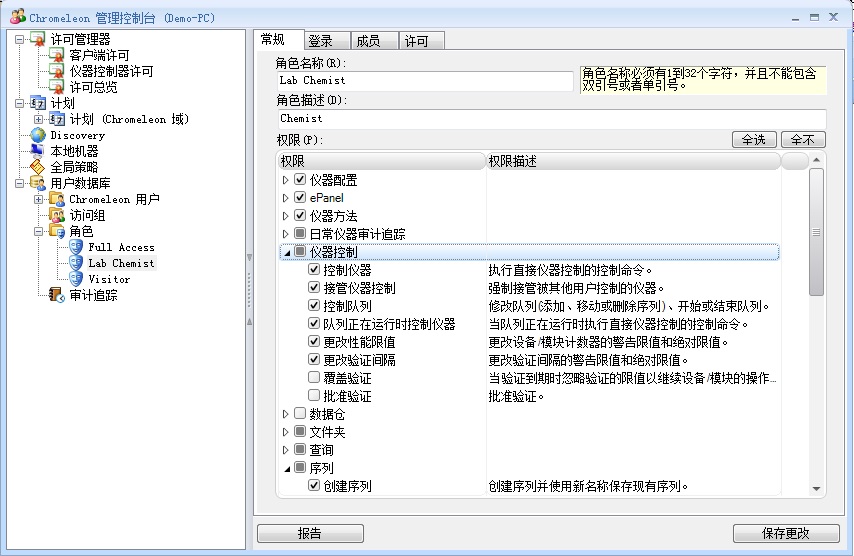Switch to the 成员 tab
854x556 pixels.
coord(374,41)
